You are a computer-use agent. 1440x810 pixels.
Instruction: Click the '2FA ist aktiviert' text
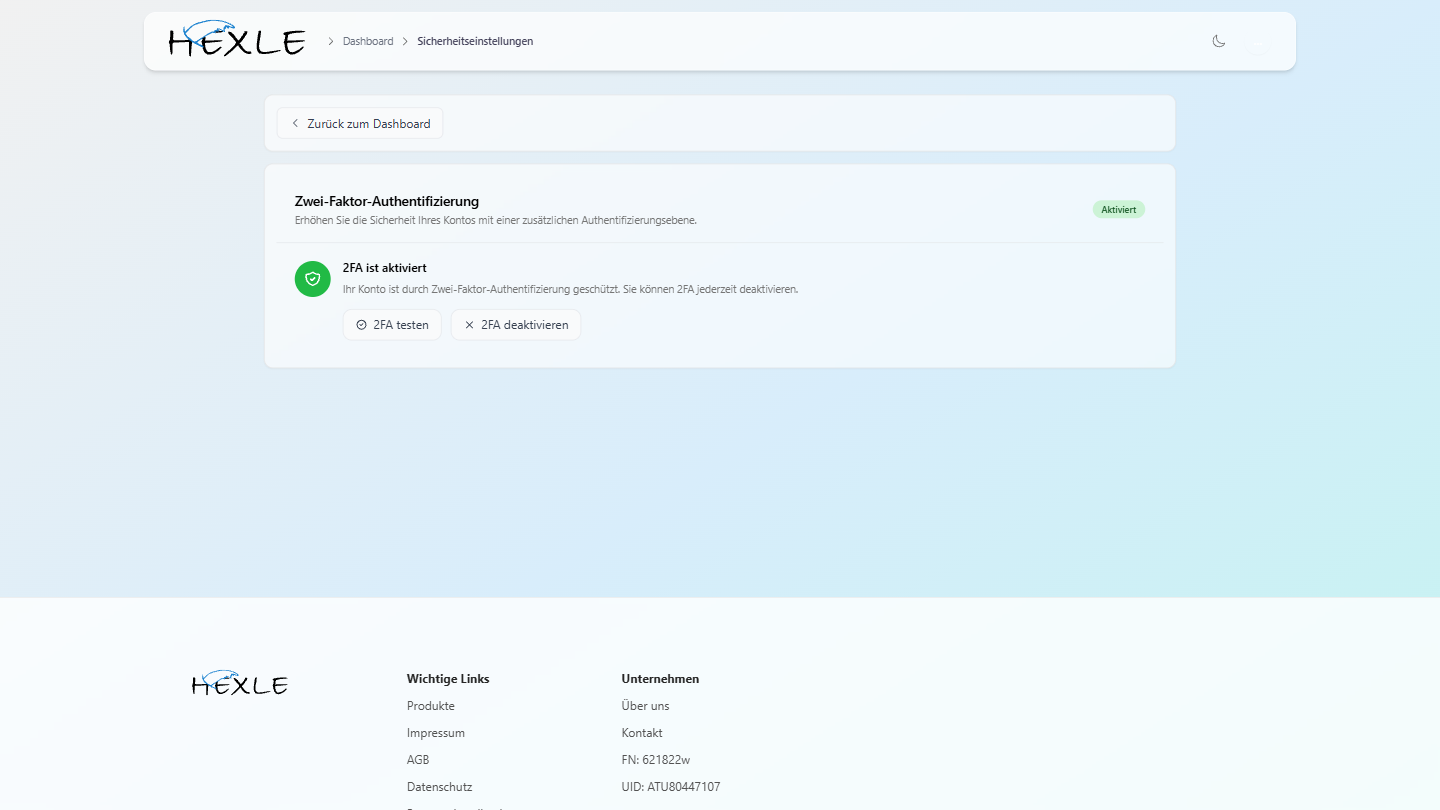(x=385, y=268)
